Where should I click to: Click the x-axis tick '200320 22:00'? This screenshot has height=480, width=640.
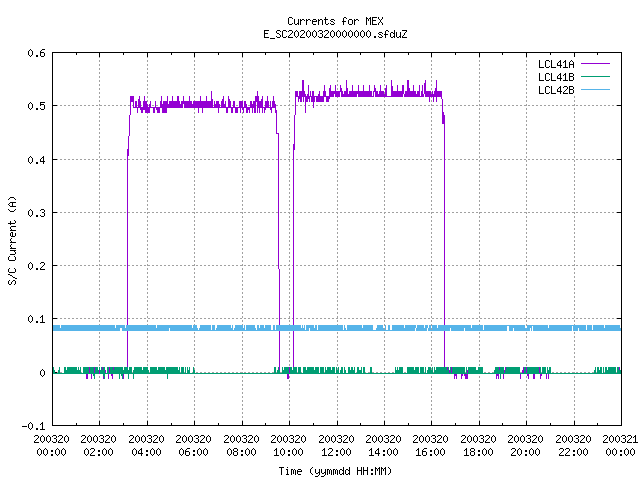click(x=573, y=446)
